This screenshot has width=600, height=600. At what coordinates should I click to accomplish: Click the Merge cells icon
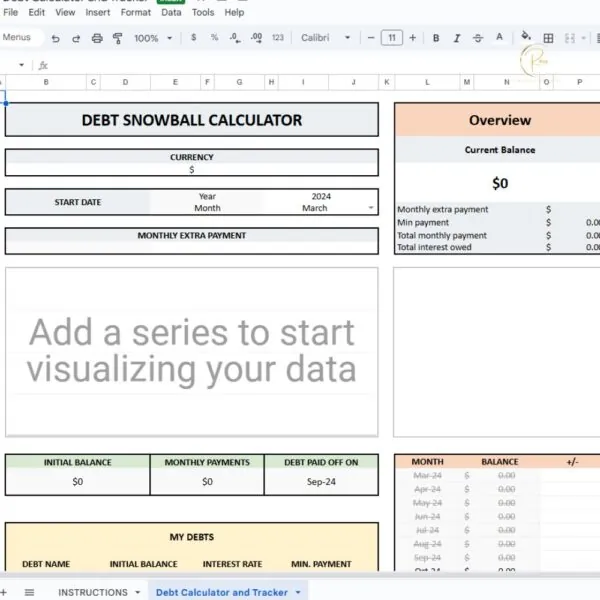(x=570, y=38)
